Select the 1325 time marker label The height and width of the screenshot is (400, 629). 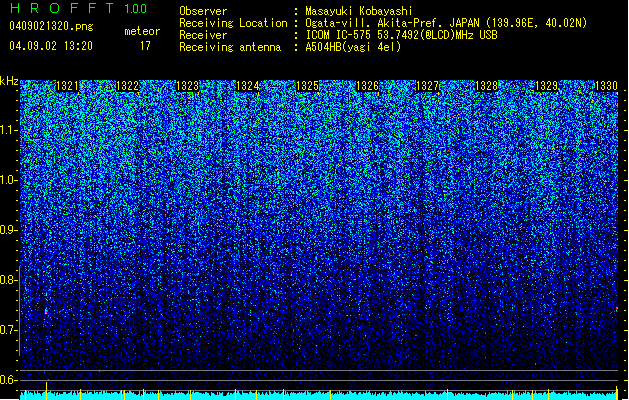tap(307, 86)
